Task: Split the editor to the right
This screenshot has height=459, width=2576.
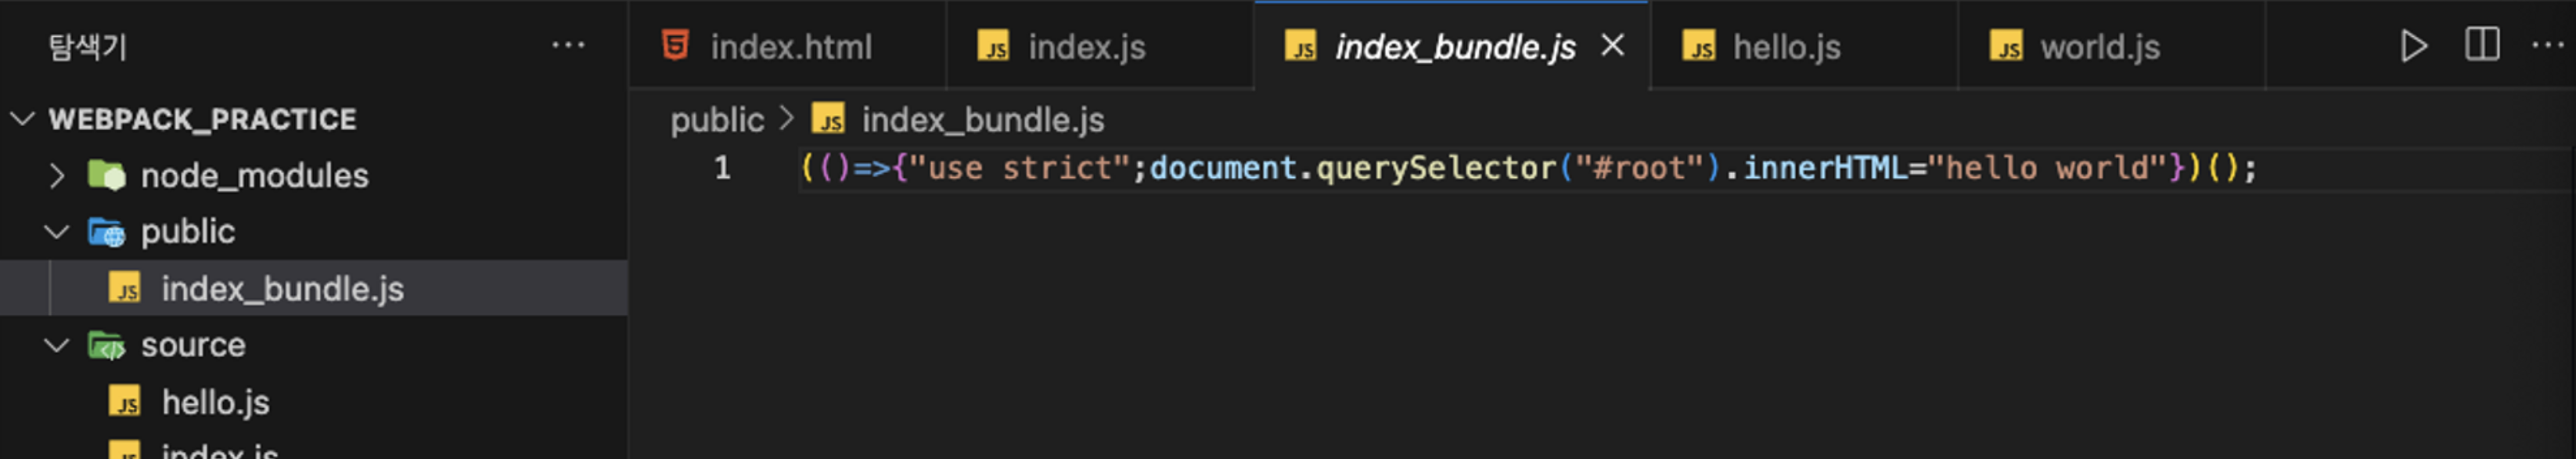Action: pos(2482,45)
